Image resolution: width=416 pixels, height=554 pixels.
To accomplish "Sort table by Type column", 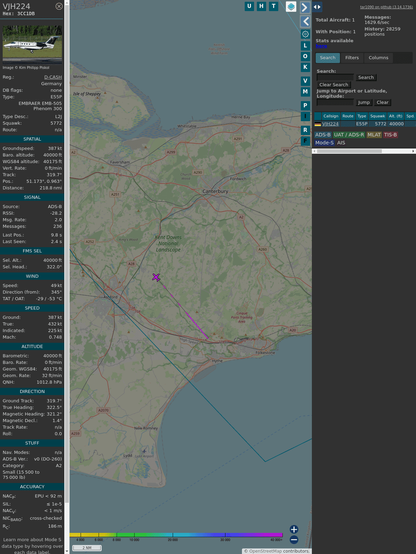I will (362, 116).
